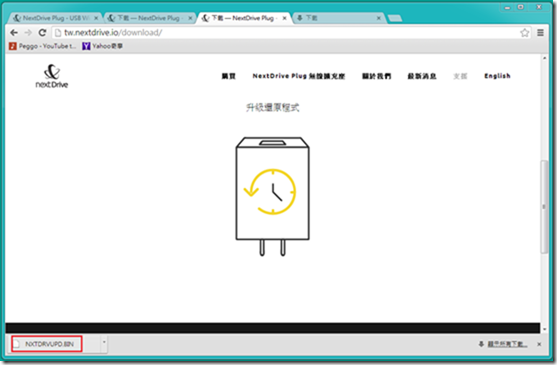557x365 pixels.
Task: Switch to the first NextDrive Plug - USB tab
Action: pos(56,18)
